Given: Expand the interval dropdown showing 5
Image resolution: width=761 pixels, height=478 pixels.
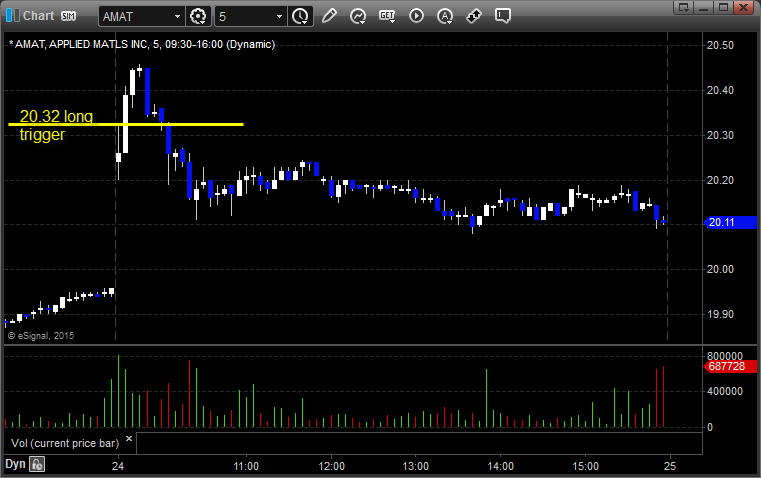Looking at the screenshot, I should [279, 16].
